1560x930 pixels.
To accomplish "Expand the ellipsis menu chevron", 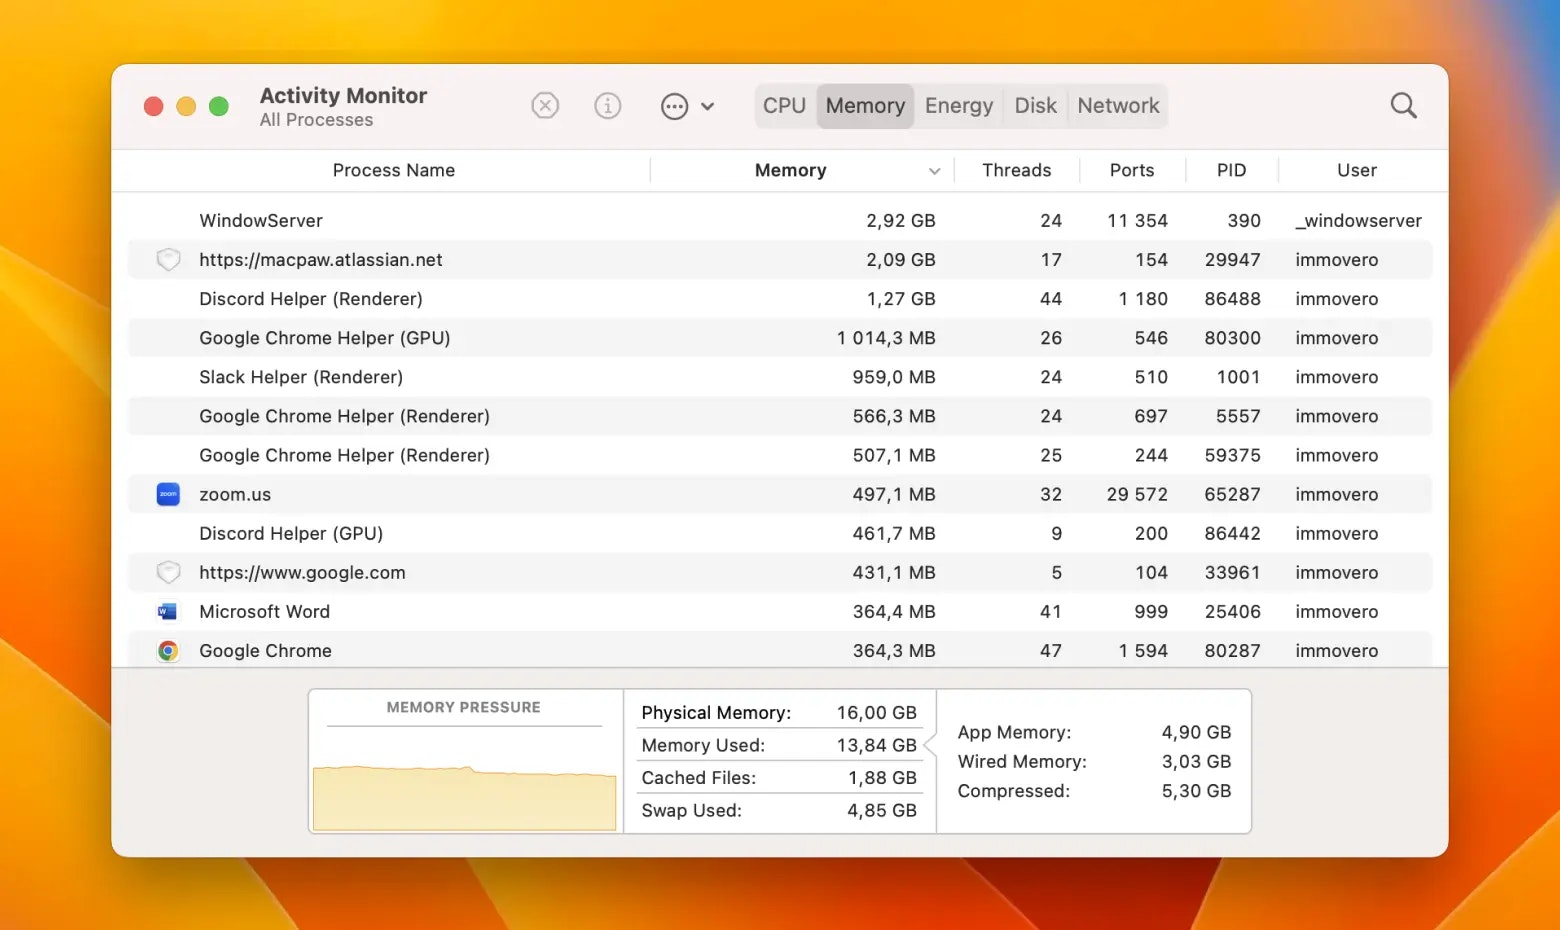I will (x=707, y=106).
